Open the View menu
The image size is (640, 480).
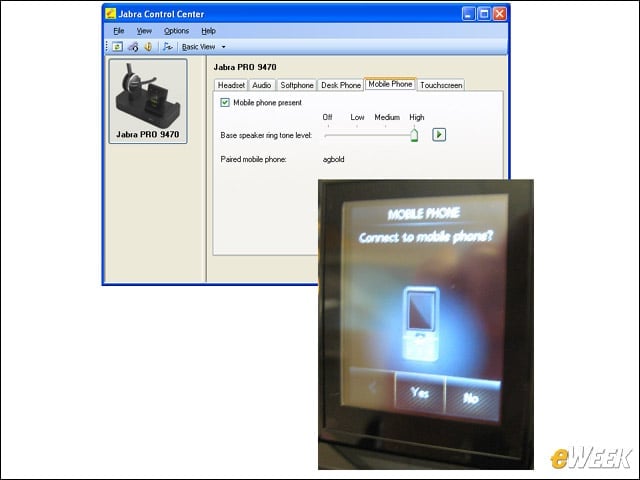[144, 31]
